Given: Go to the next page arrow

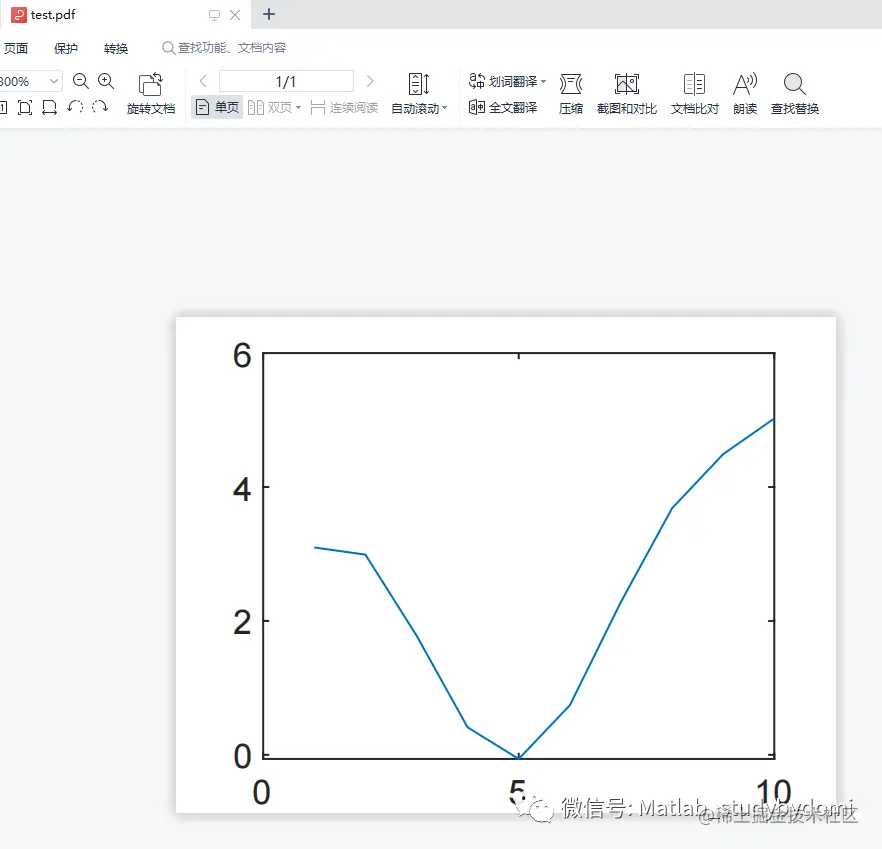Looking at the screenshot, I should point(370,81).
